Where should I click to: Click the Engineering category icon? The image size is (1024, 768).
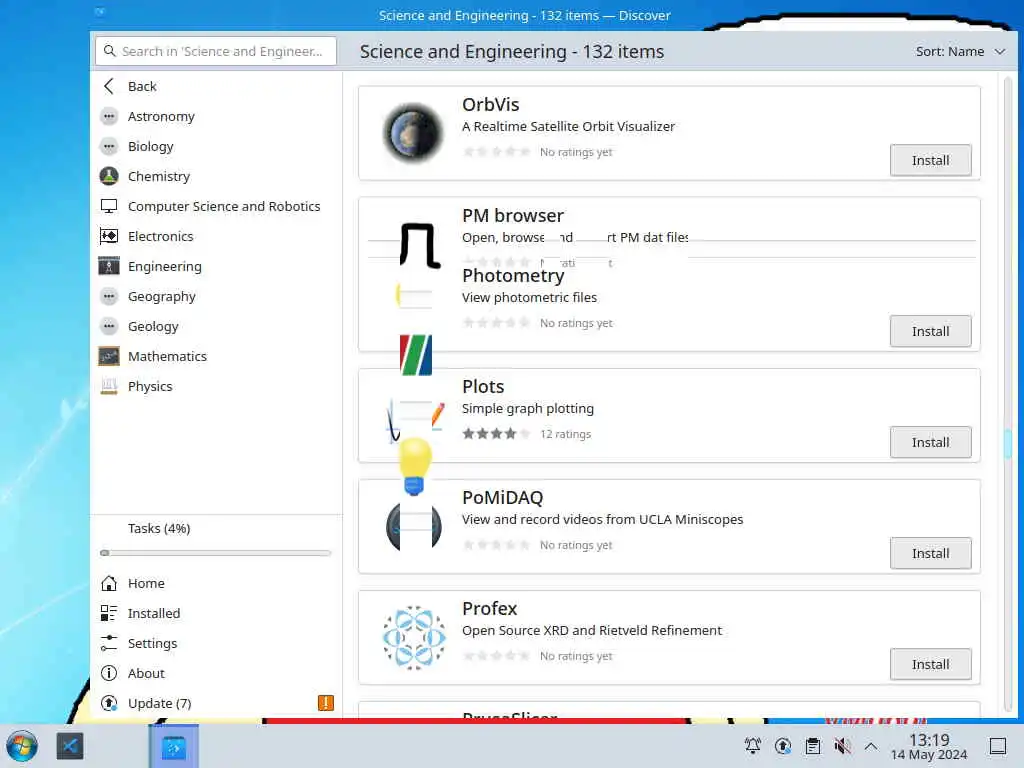109,266
